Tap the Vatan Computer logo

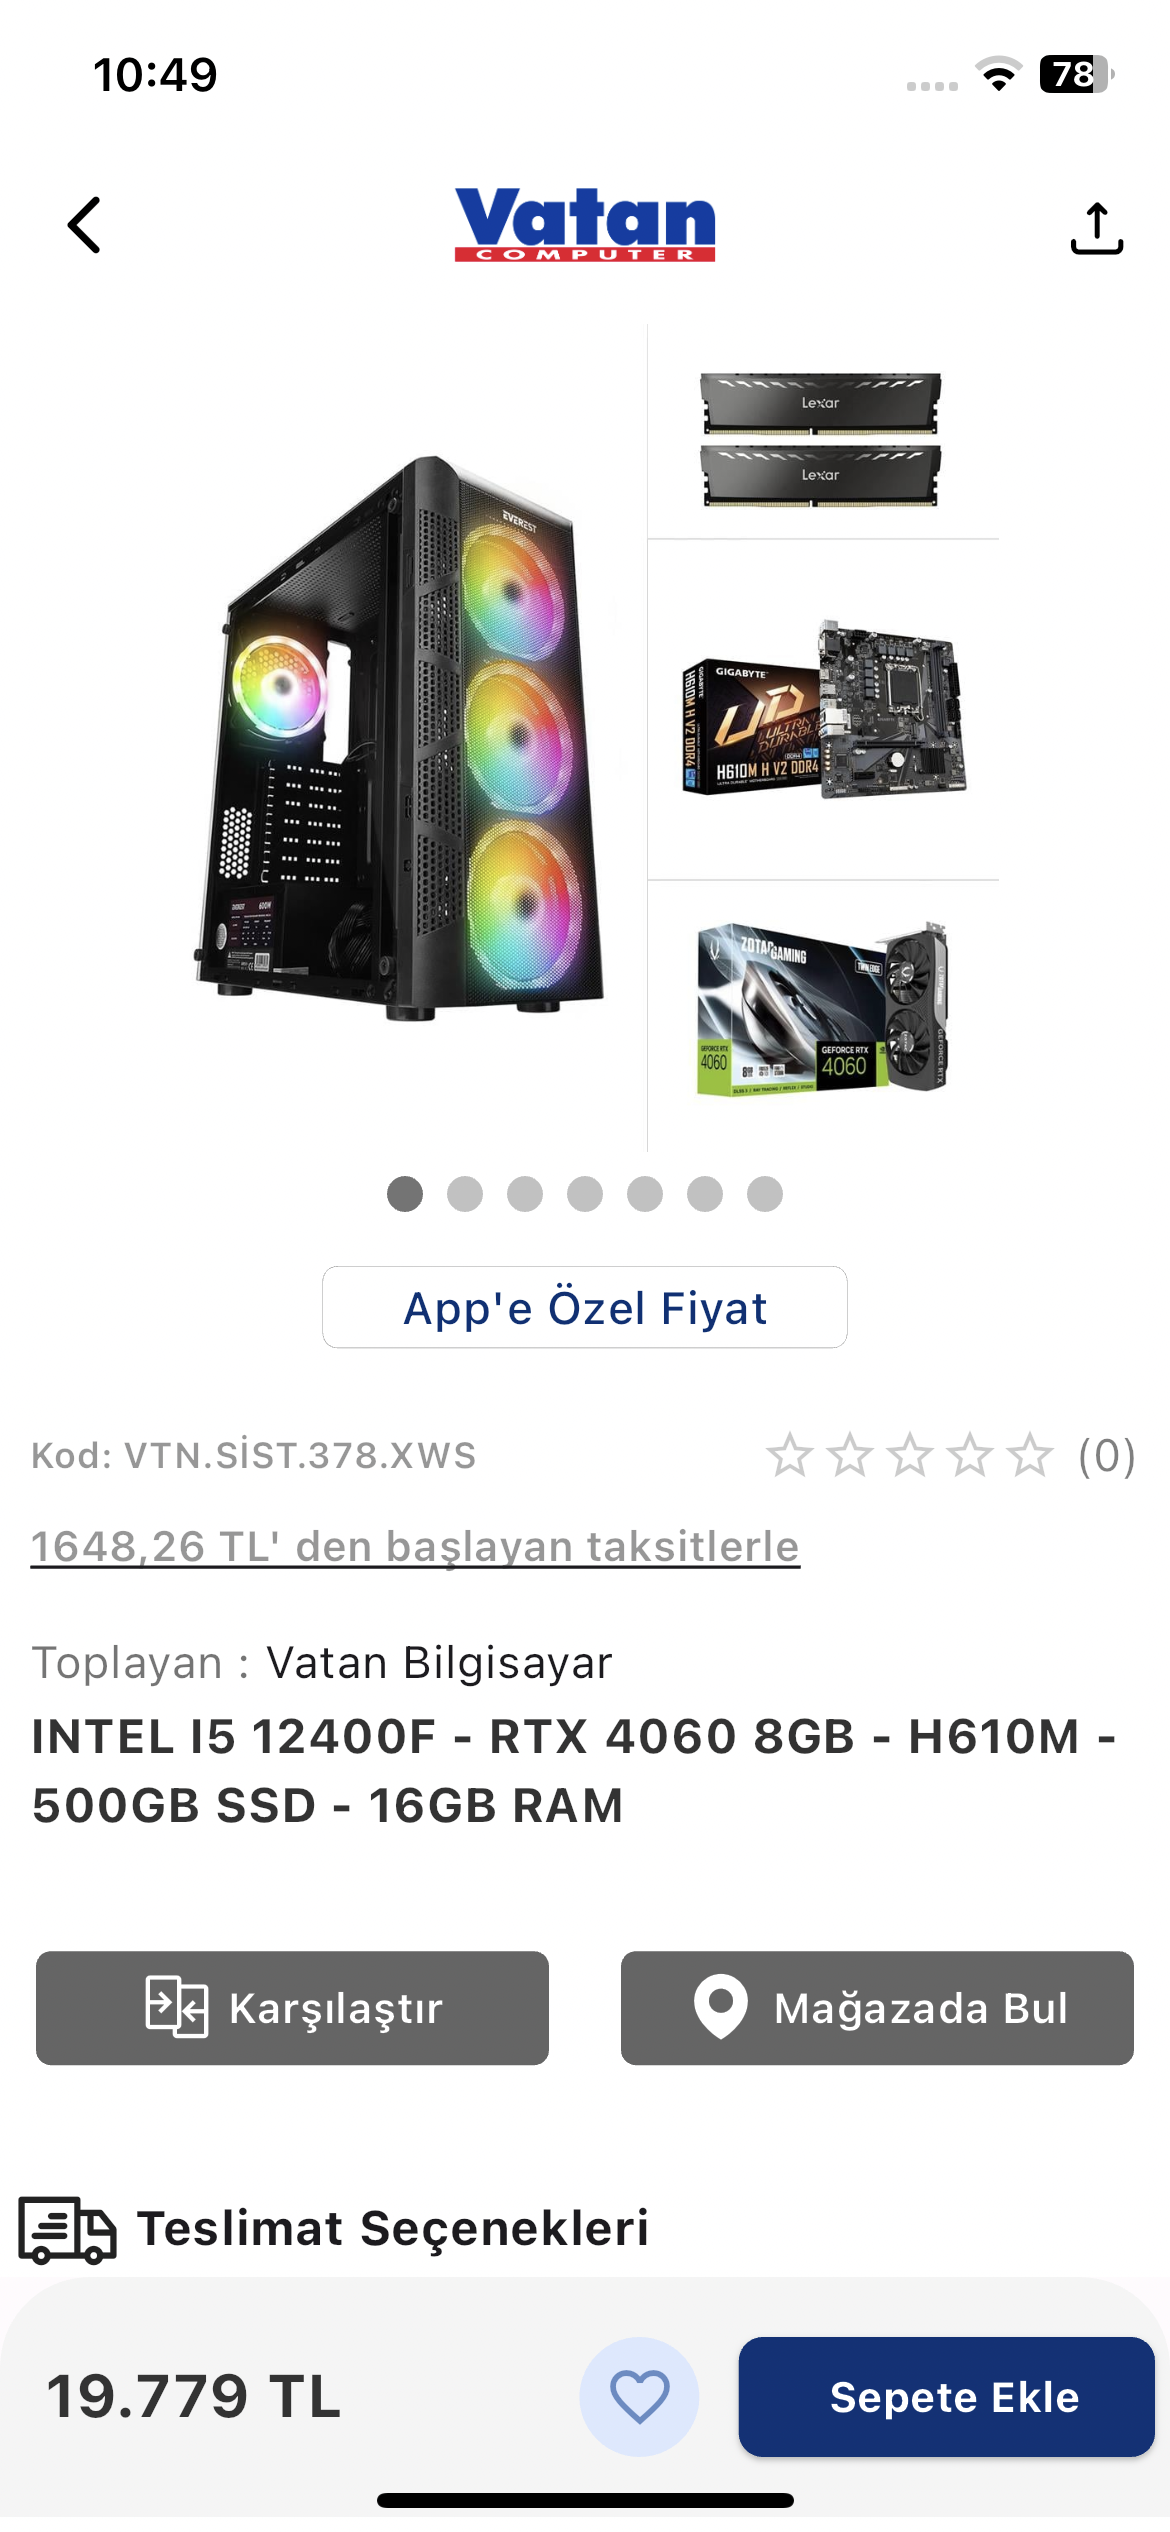(x=585, y=224)
